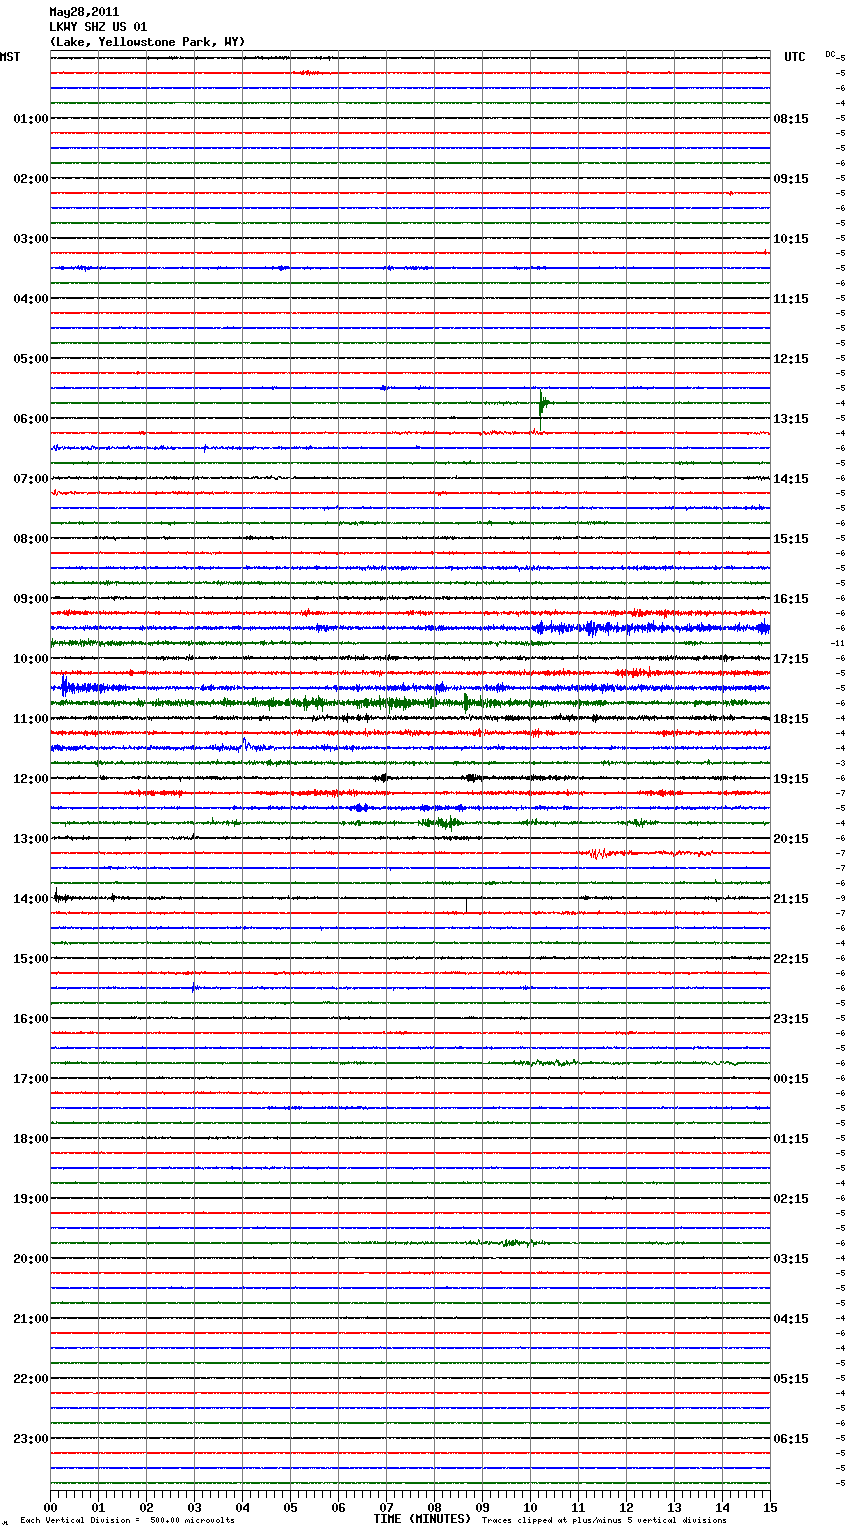Select the 06:00 MST time label
The image size is (850, 1534).
31,419
